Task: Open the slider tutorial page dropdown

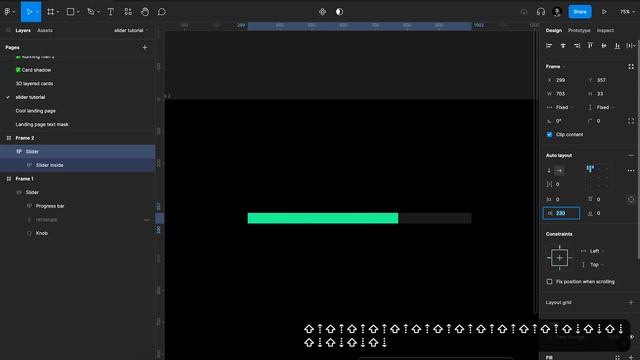Action: 131,30
